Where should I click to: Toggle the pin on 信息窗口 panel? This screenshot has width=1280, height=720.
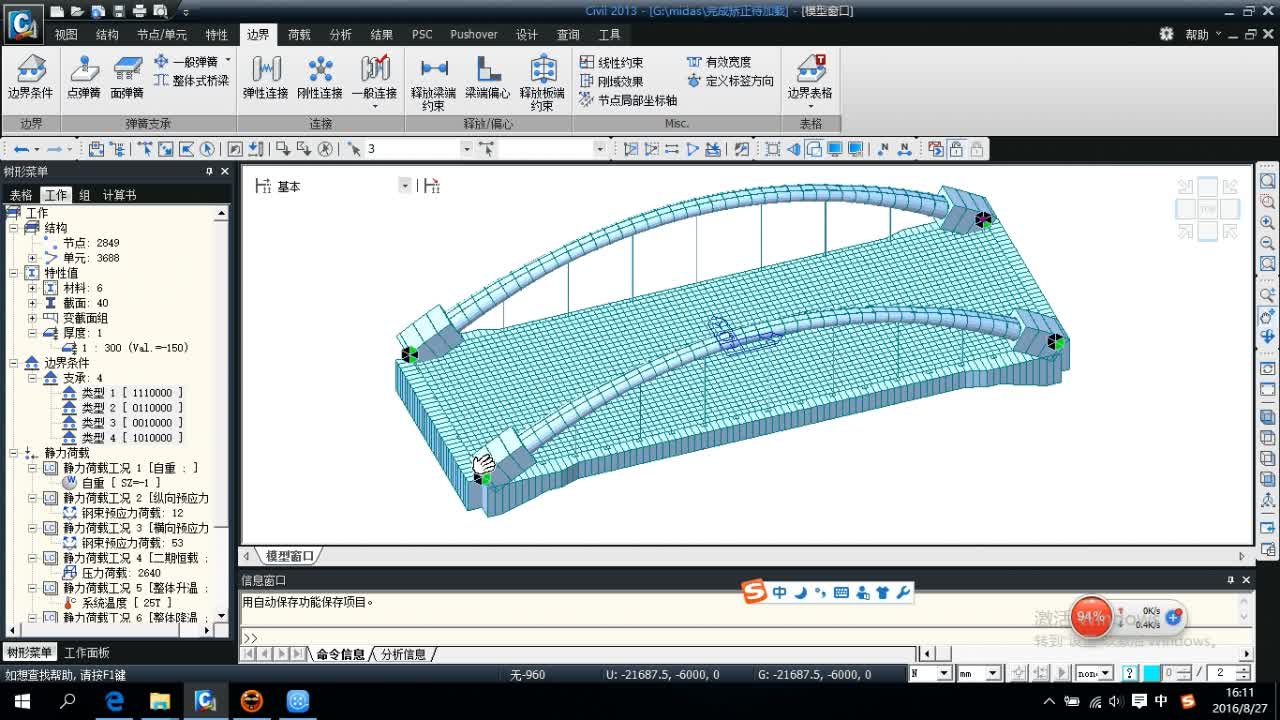[1230, 580]
